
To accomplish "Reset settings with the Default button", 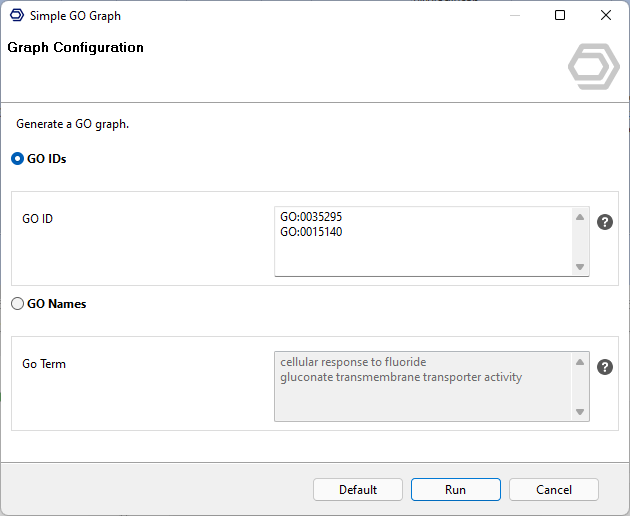I will [x=357, y=489].
